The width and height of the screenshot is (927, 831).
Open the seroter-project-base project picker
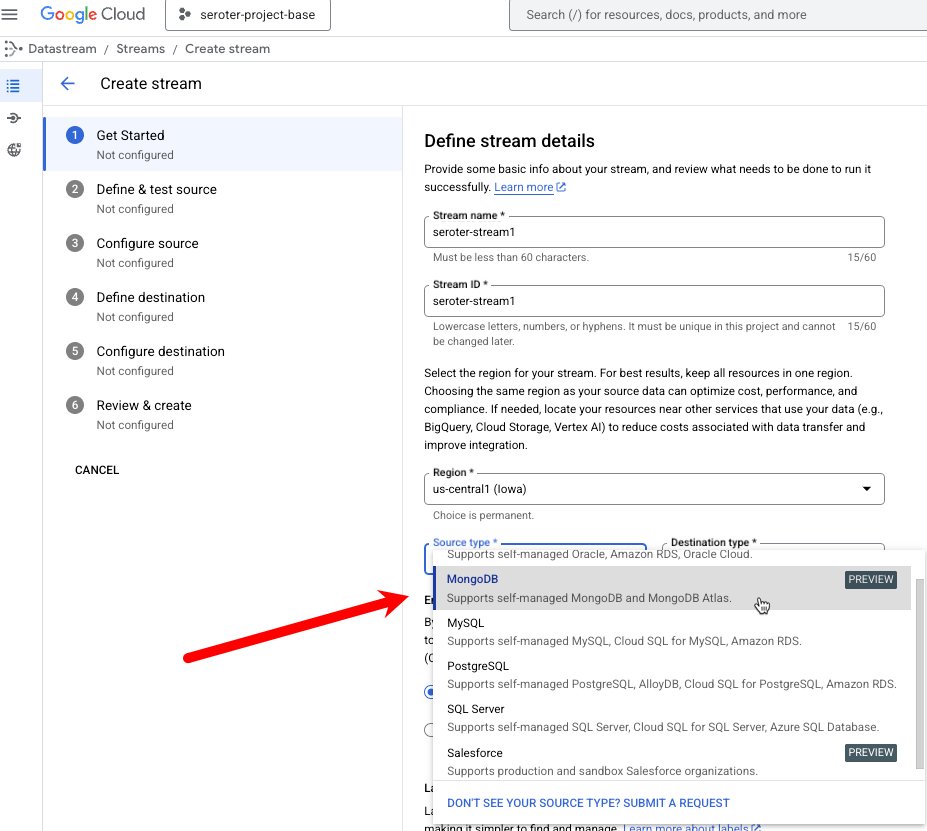(x=248, y=15)
